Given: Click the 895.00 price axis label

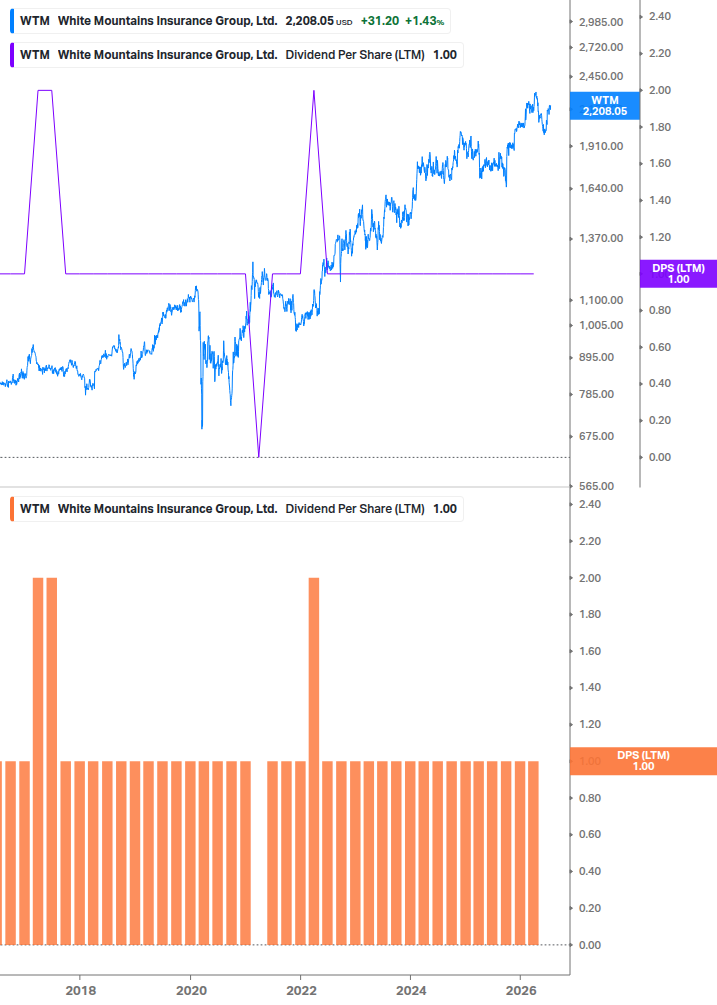Looking at the screenshot, I should tap(597, 358).
